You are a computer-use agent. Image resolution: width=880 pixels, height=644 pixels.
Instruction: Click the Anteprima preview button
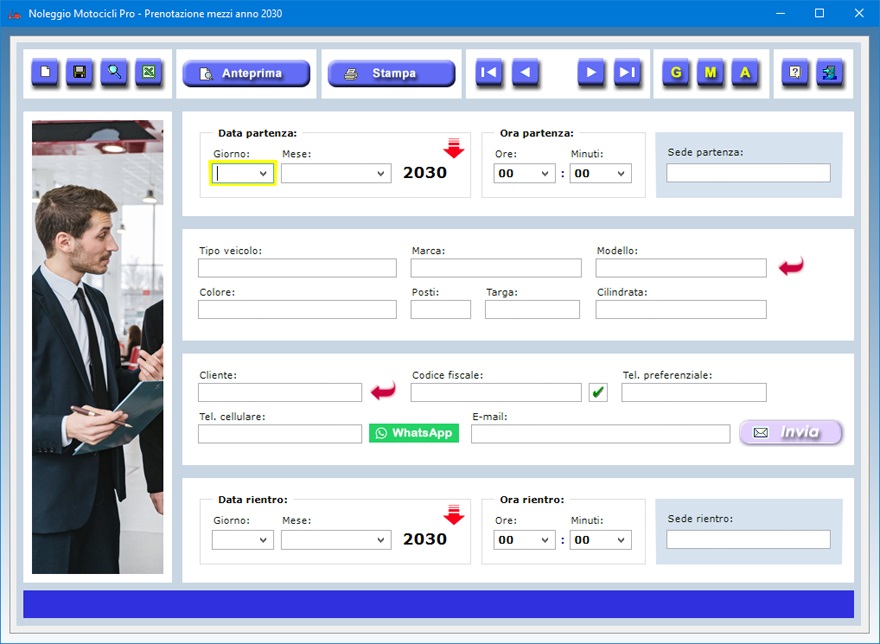246,74
